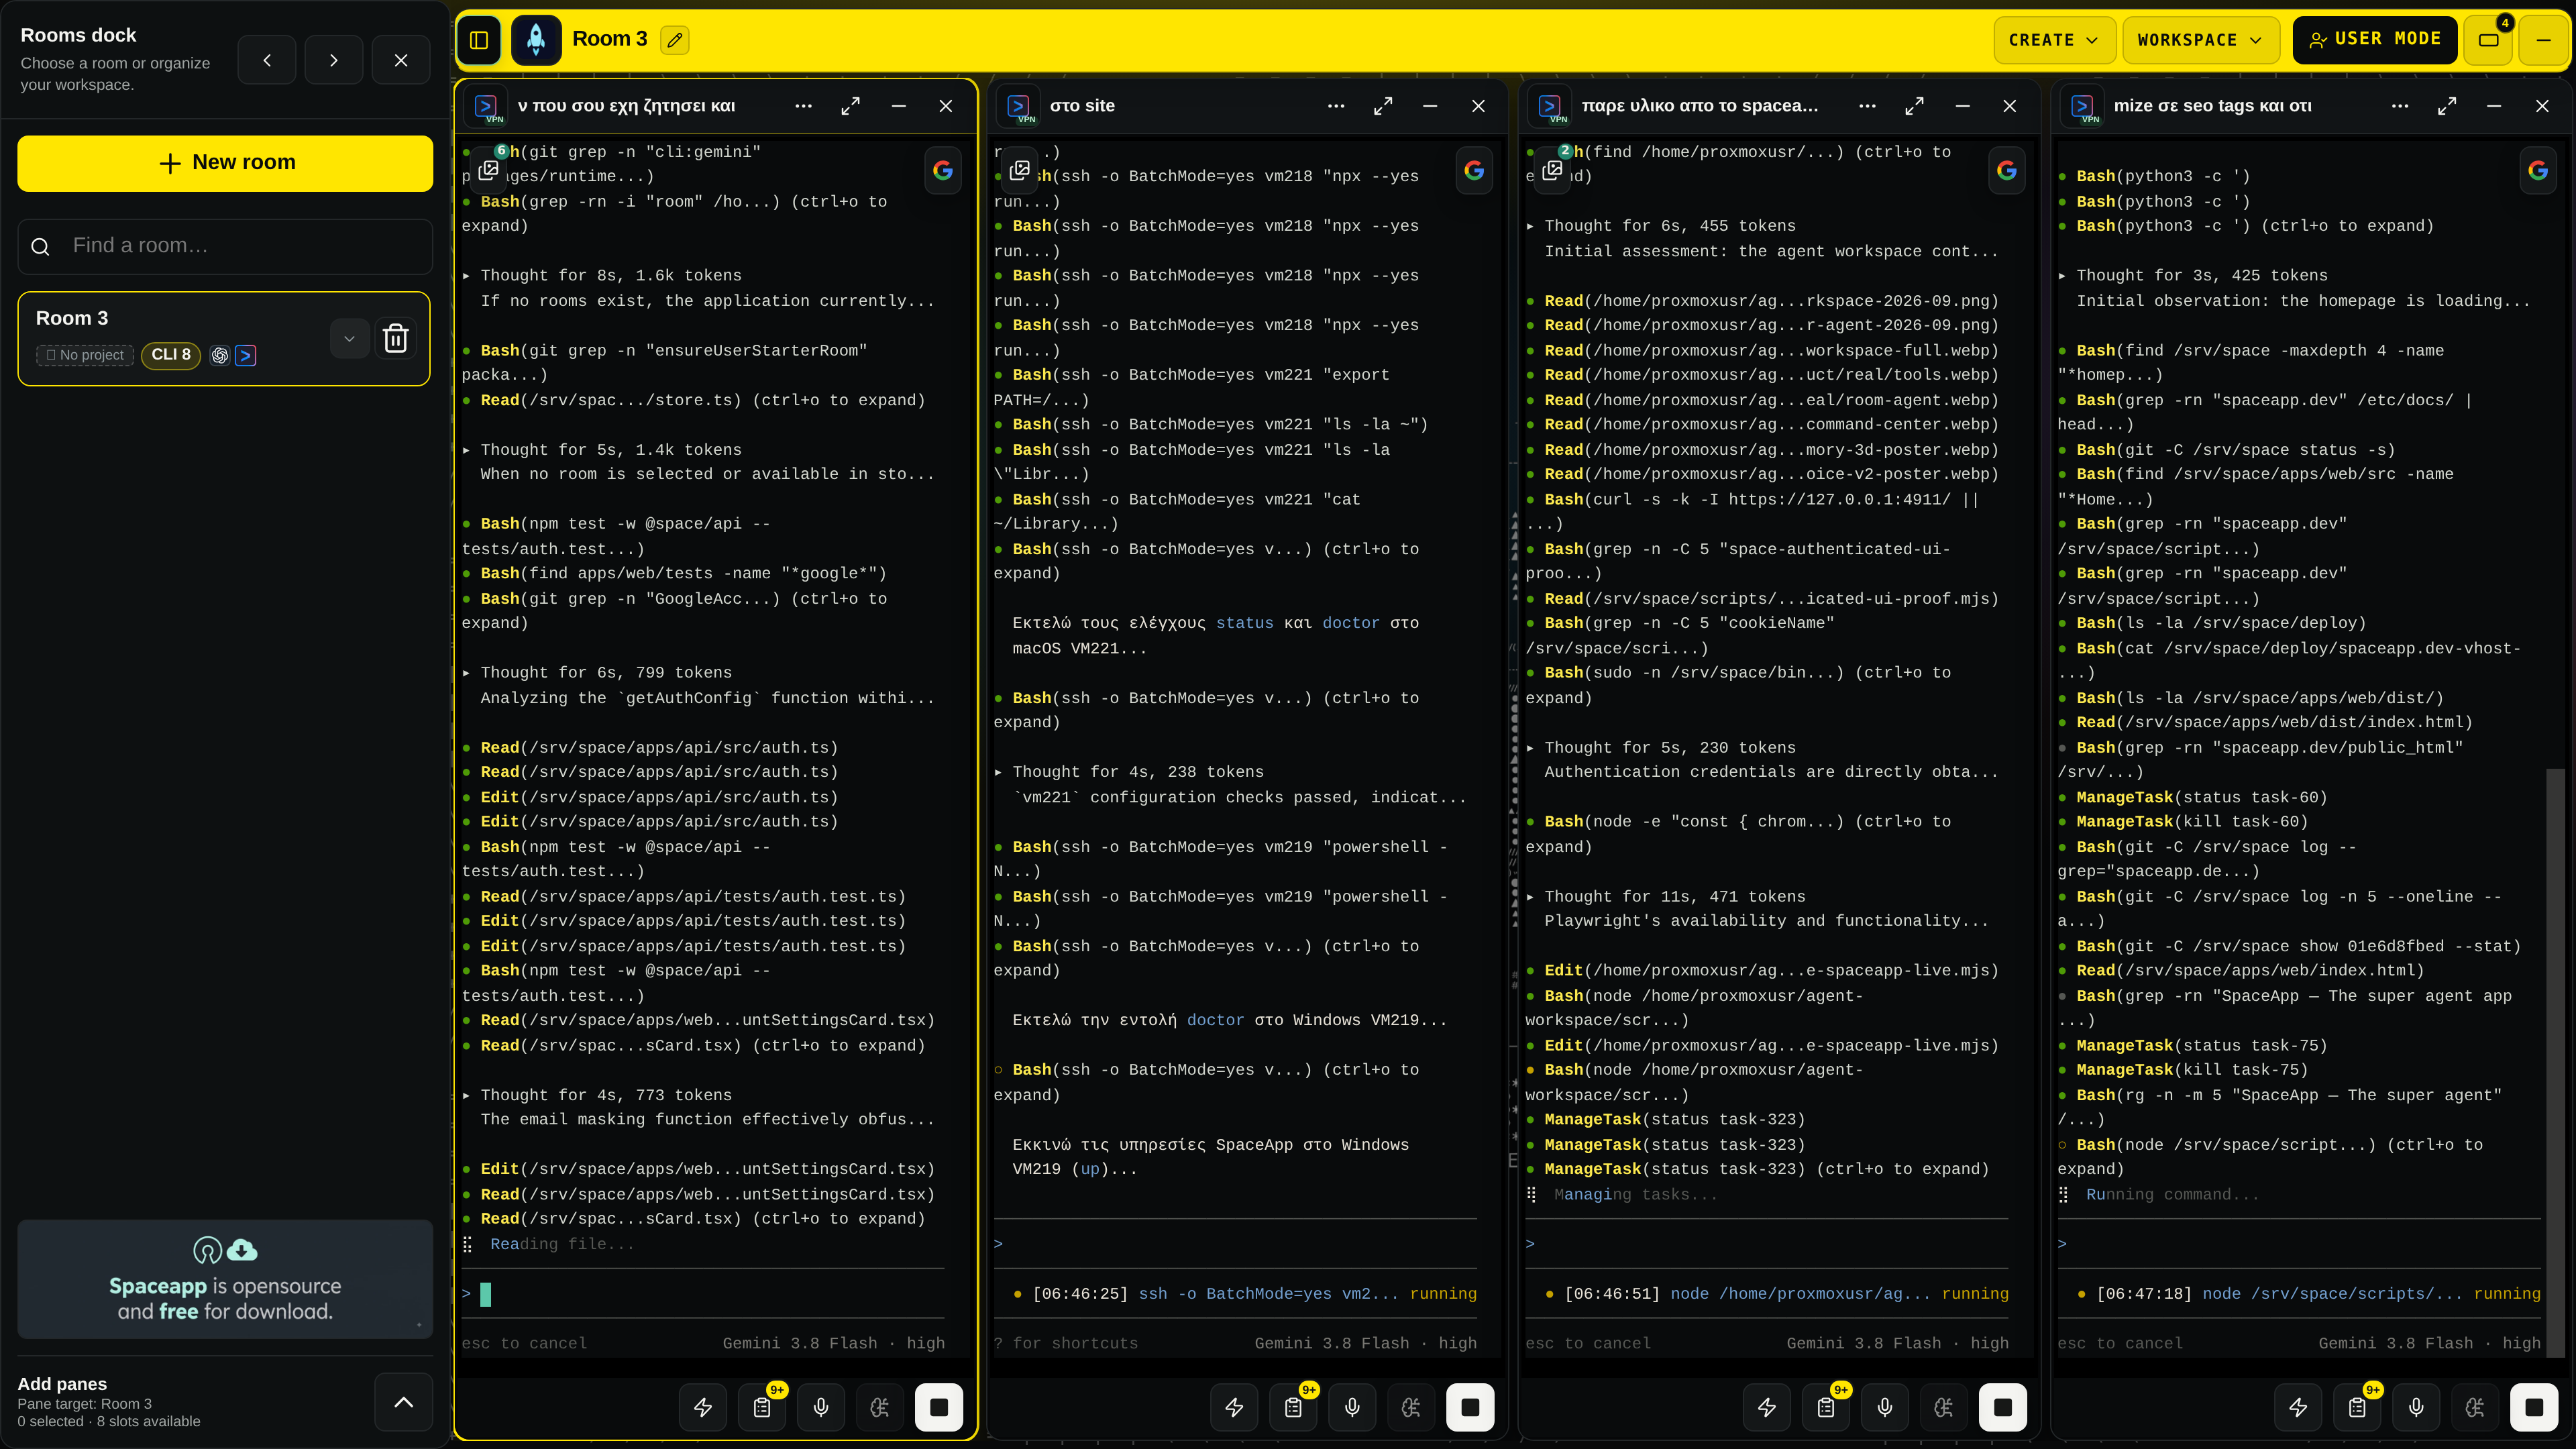
Task: Go to next room with right chevron
Action: tap(334, 60)
